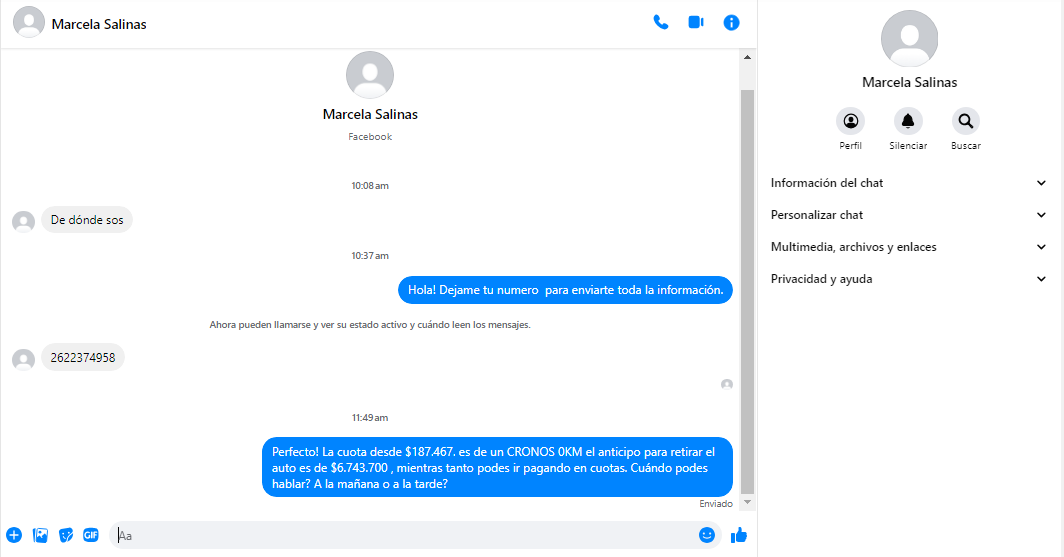Screen dimensions: 1064x557
Task: Search in conversation with Buscar
Action: click(x=965, y=122)
